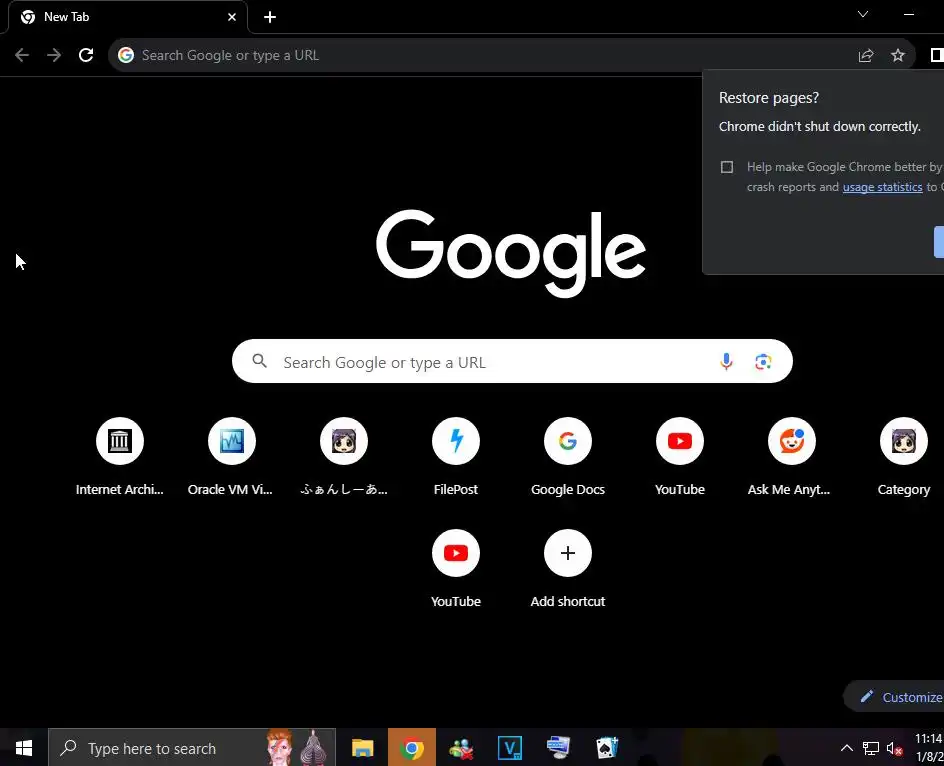944x766 pixels.
Task: Open the taskbar clock and date
Action: point(928,747)
